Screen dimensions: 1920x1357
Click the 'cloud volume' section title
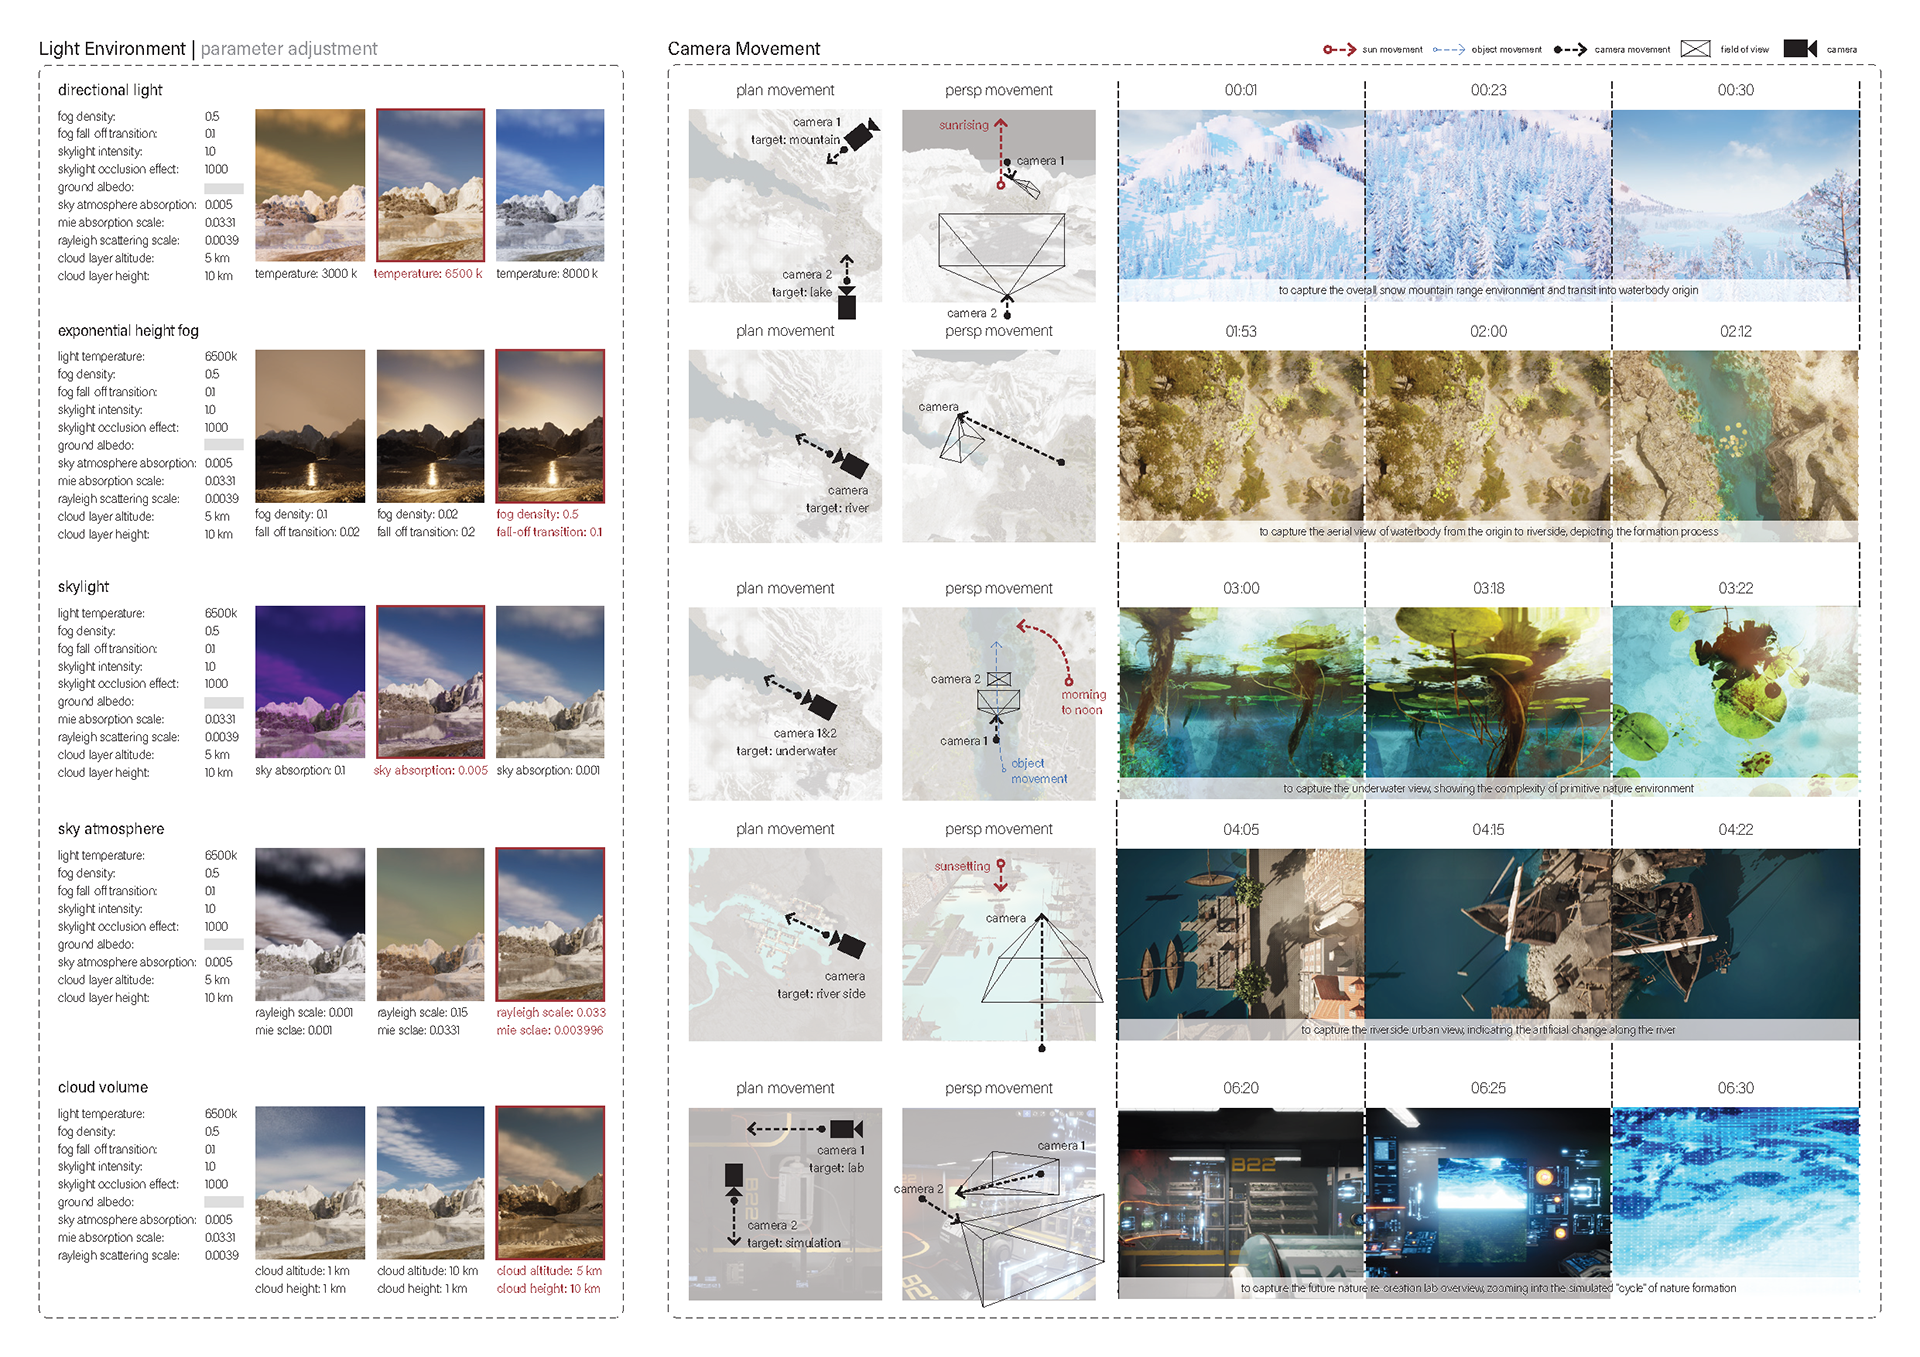point(103,1087)
